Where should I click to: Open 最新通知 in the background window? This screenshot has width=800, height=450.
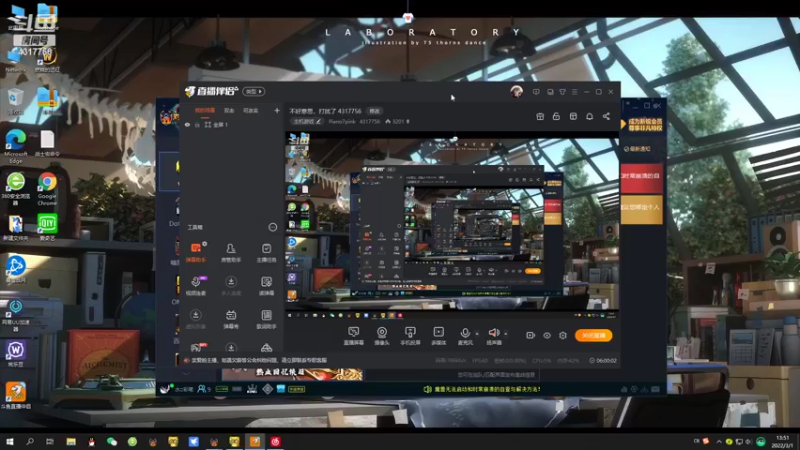point(637,149)
